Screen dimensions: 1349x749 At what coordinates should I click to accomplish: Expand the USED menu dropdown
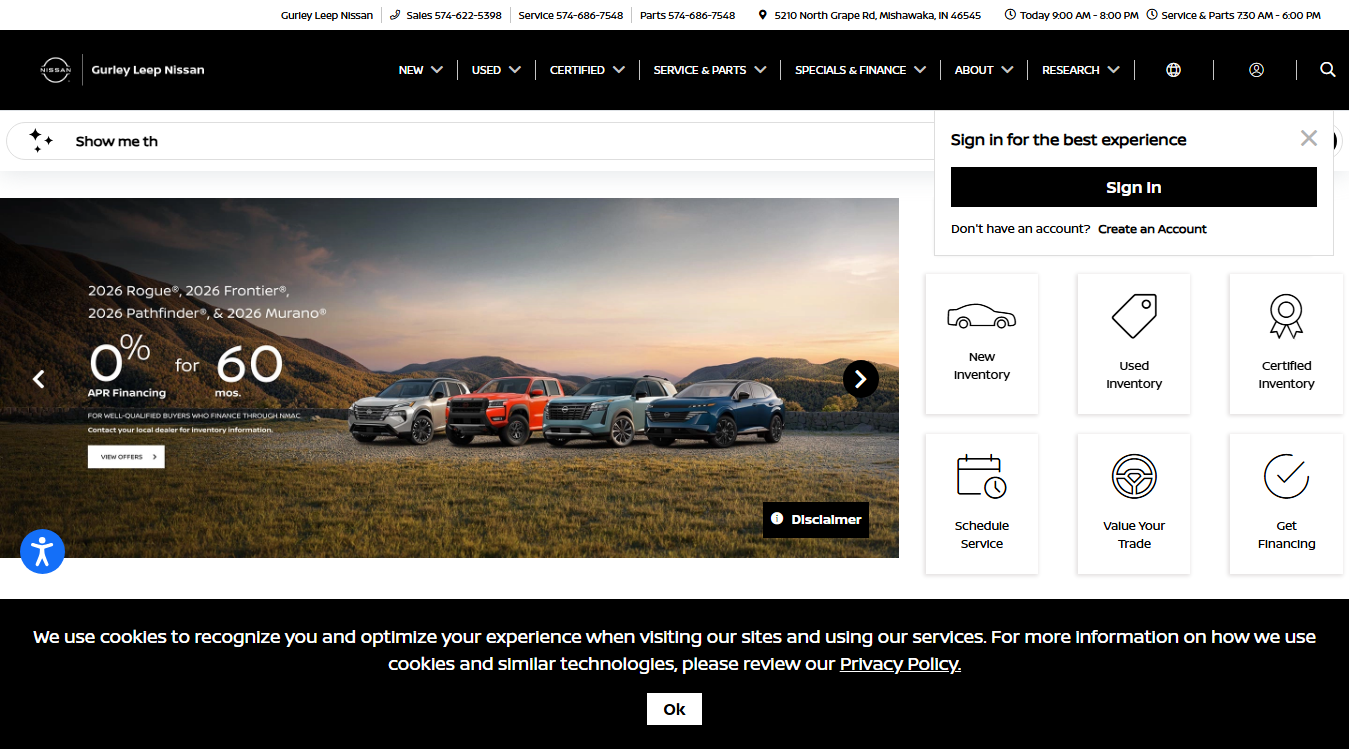click(x=496, y=70)
